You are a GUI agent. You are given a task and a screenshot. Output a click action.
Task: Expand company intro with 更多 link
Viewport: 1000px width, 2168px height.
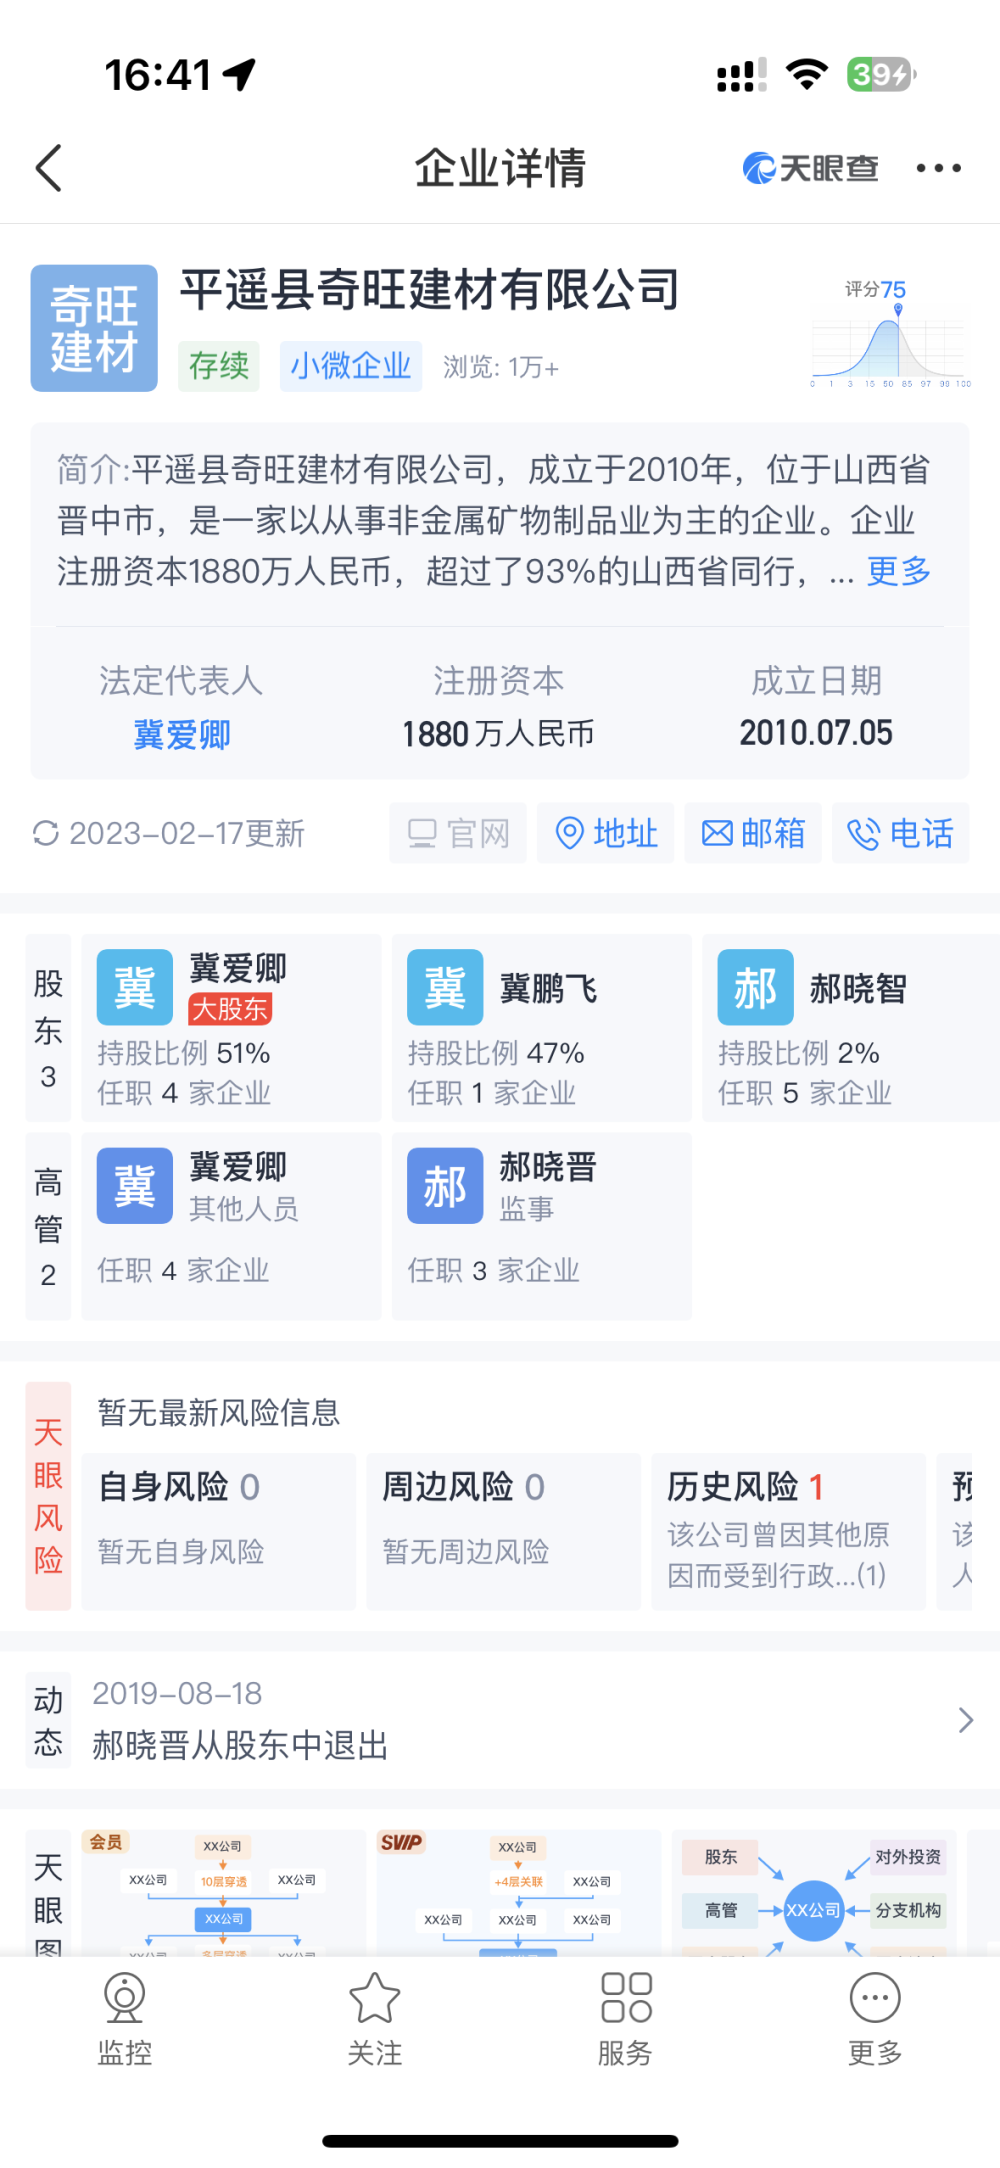(898, 572)
